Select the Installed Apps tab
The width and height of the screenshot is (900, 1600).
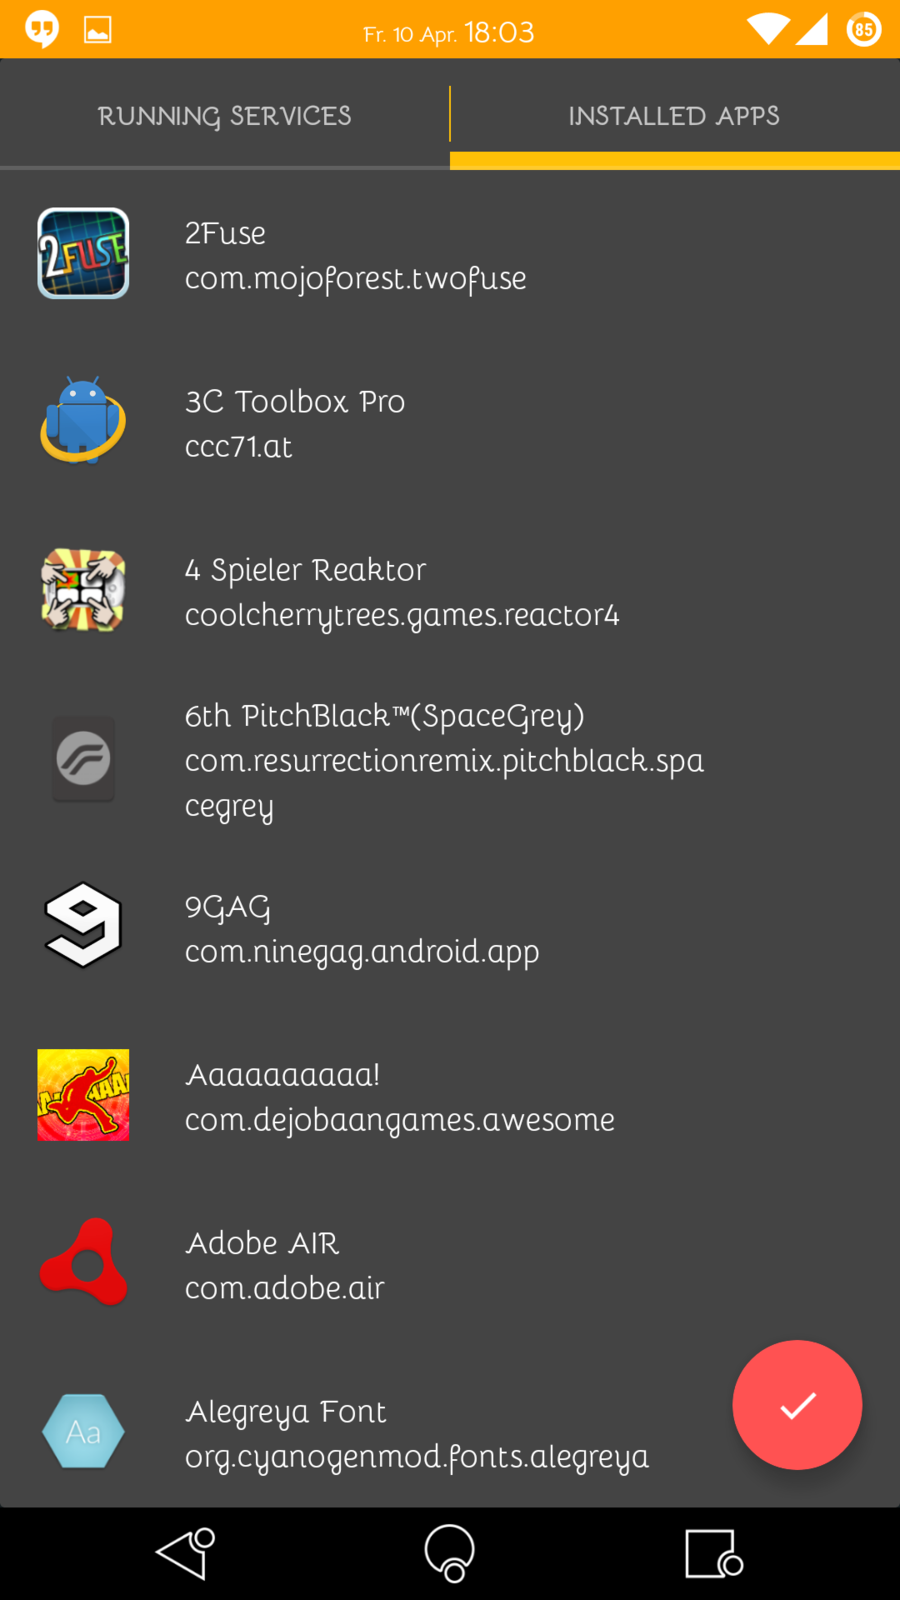(674, 116)
